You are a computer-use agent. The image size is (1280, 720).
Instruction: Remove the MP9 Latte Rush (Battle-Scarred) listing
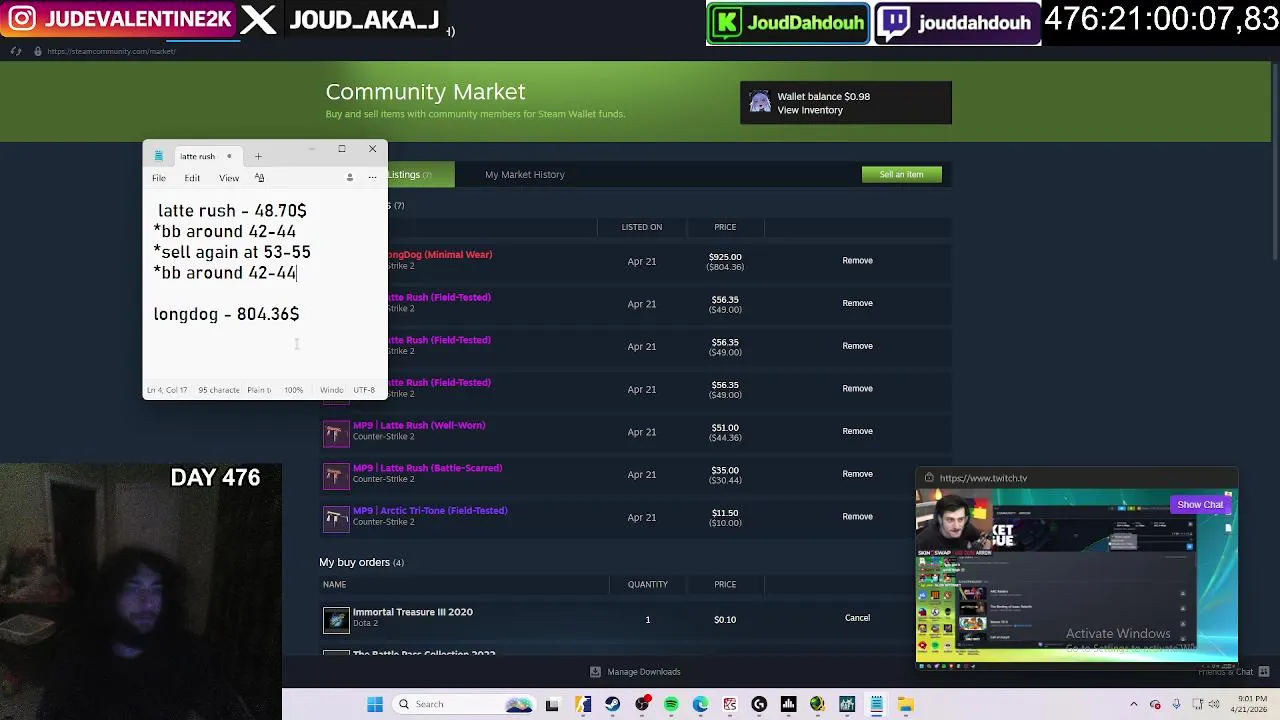coord(857,474)
